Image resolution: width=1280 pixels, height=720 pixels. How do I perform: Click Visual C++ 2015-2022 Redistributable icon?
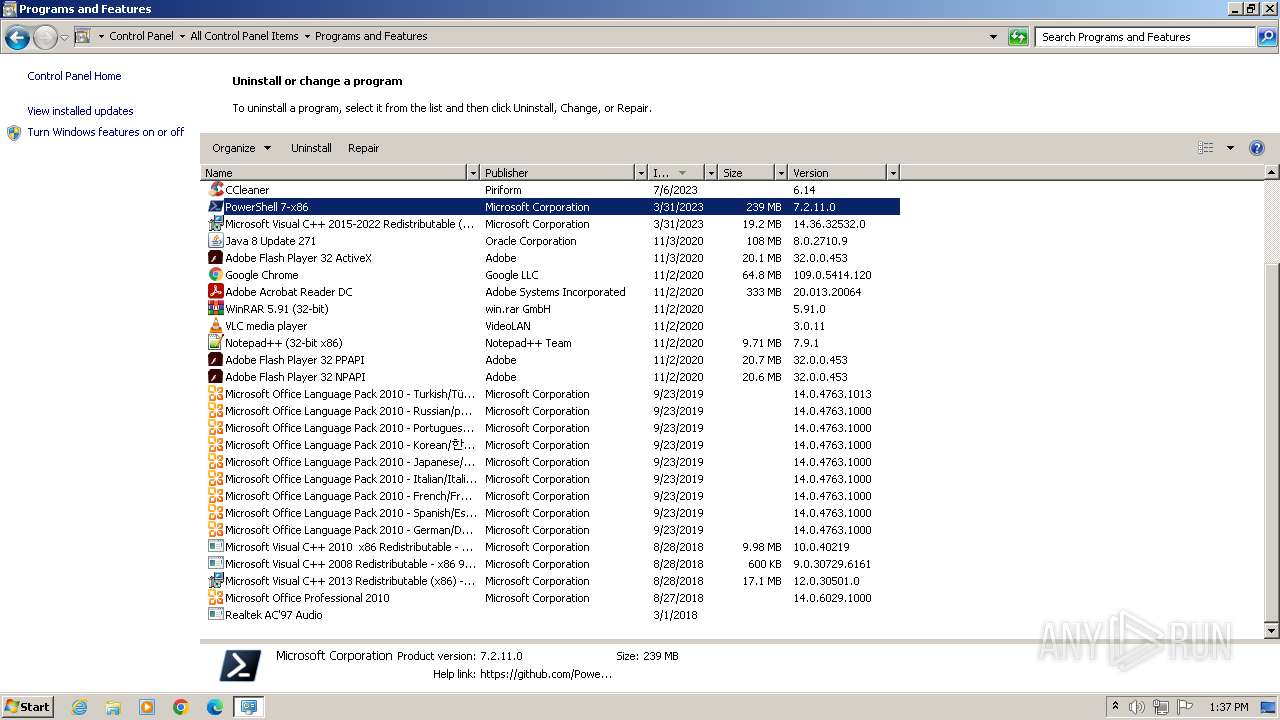pos(216,224)
